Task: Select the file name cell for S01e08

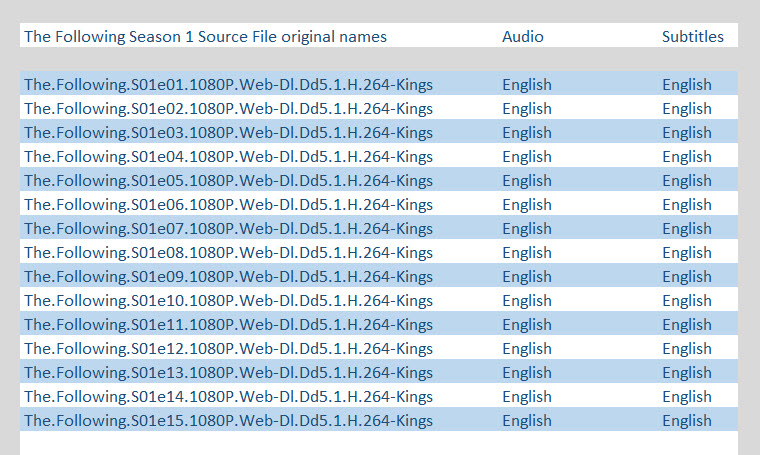Action: pyautogui.click(x=228, y=252)
